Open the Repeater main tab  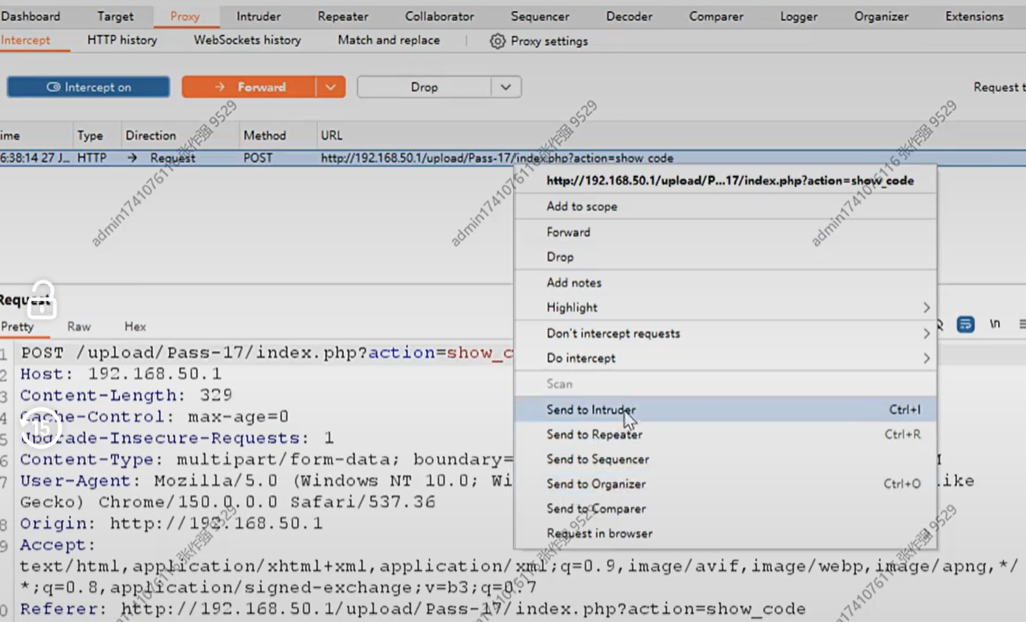[343, 16]
